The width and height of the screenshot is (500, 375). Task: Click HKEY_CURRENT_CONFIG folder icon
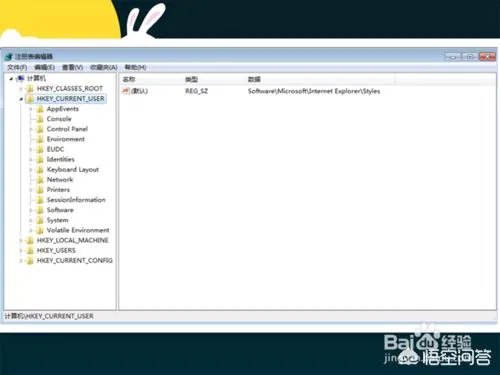[x=30, y=261]
